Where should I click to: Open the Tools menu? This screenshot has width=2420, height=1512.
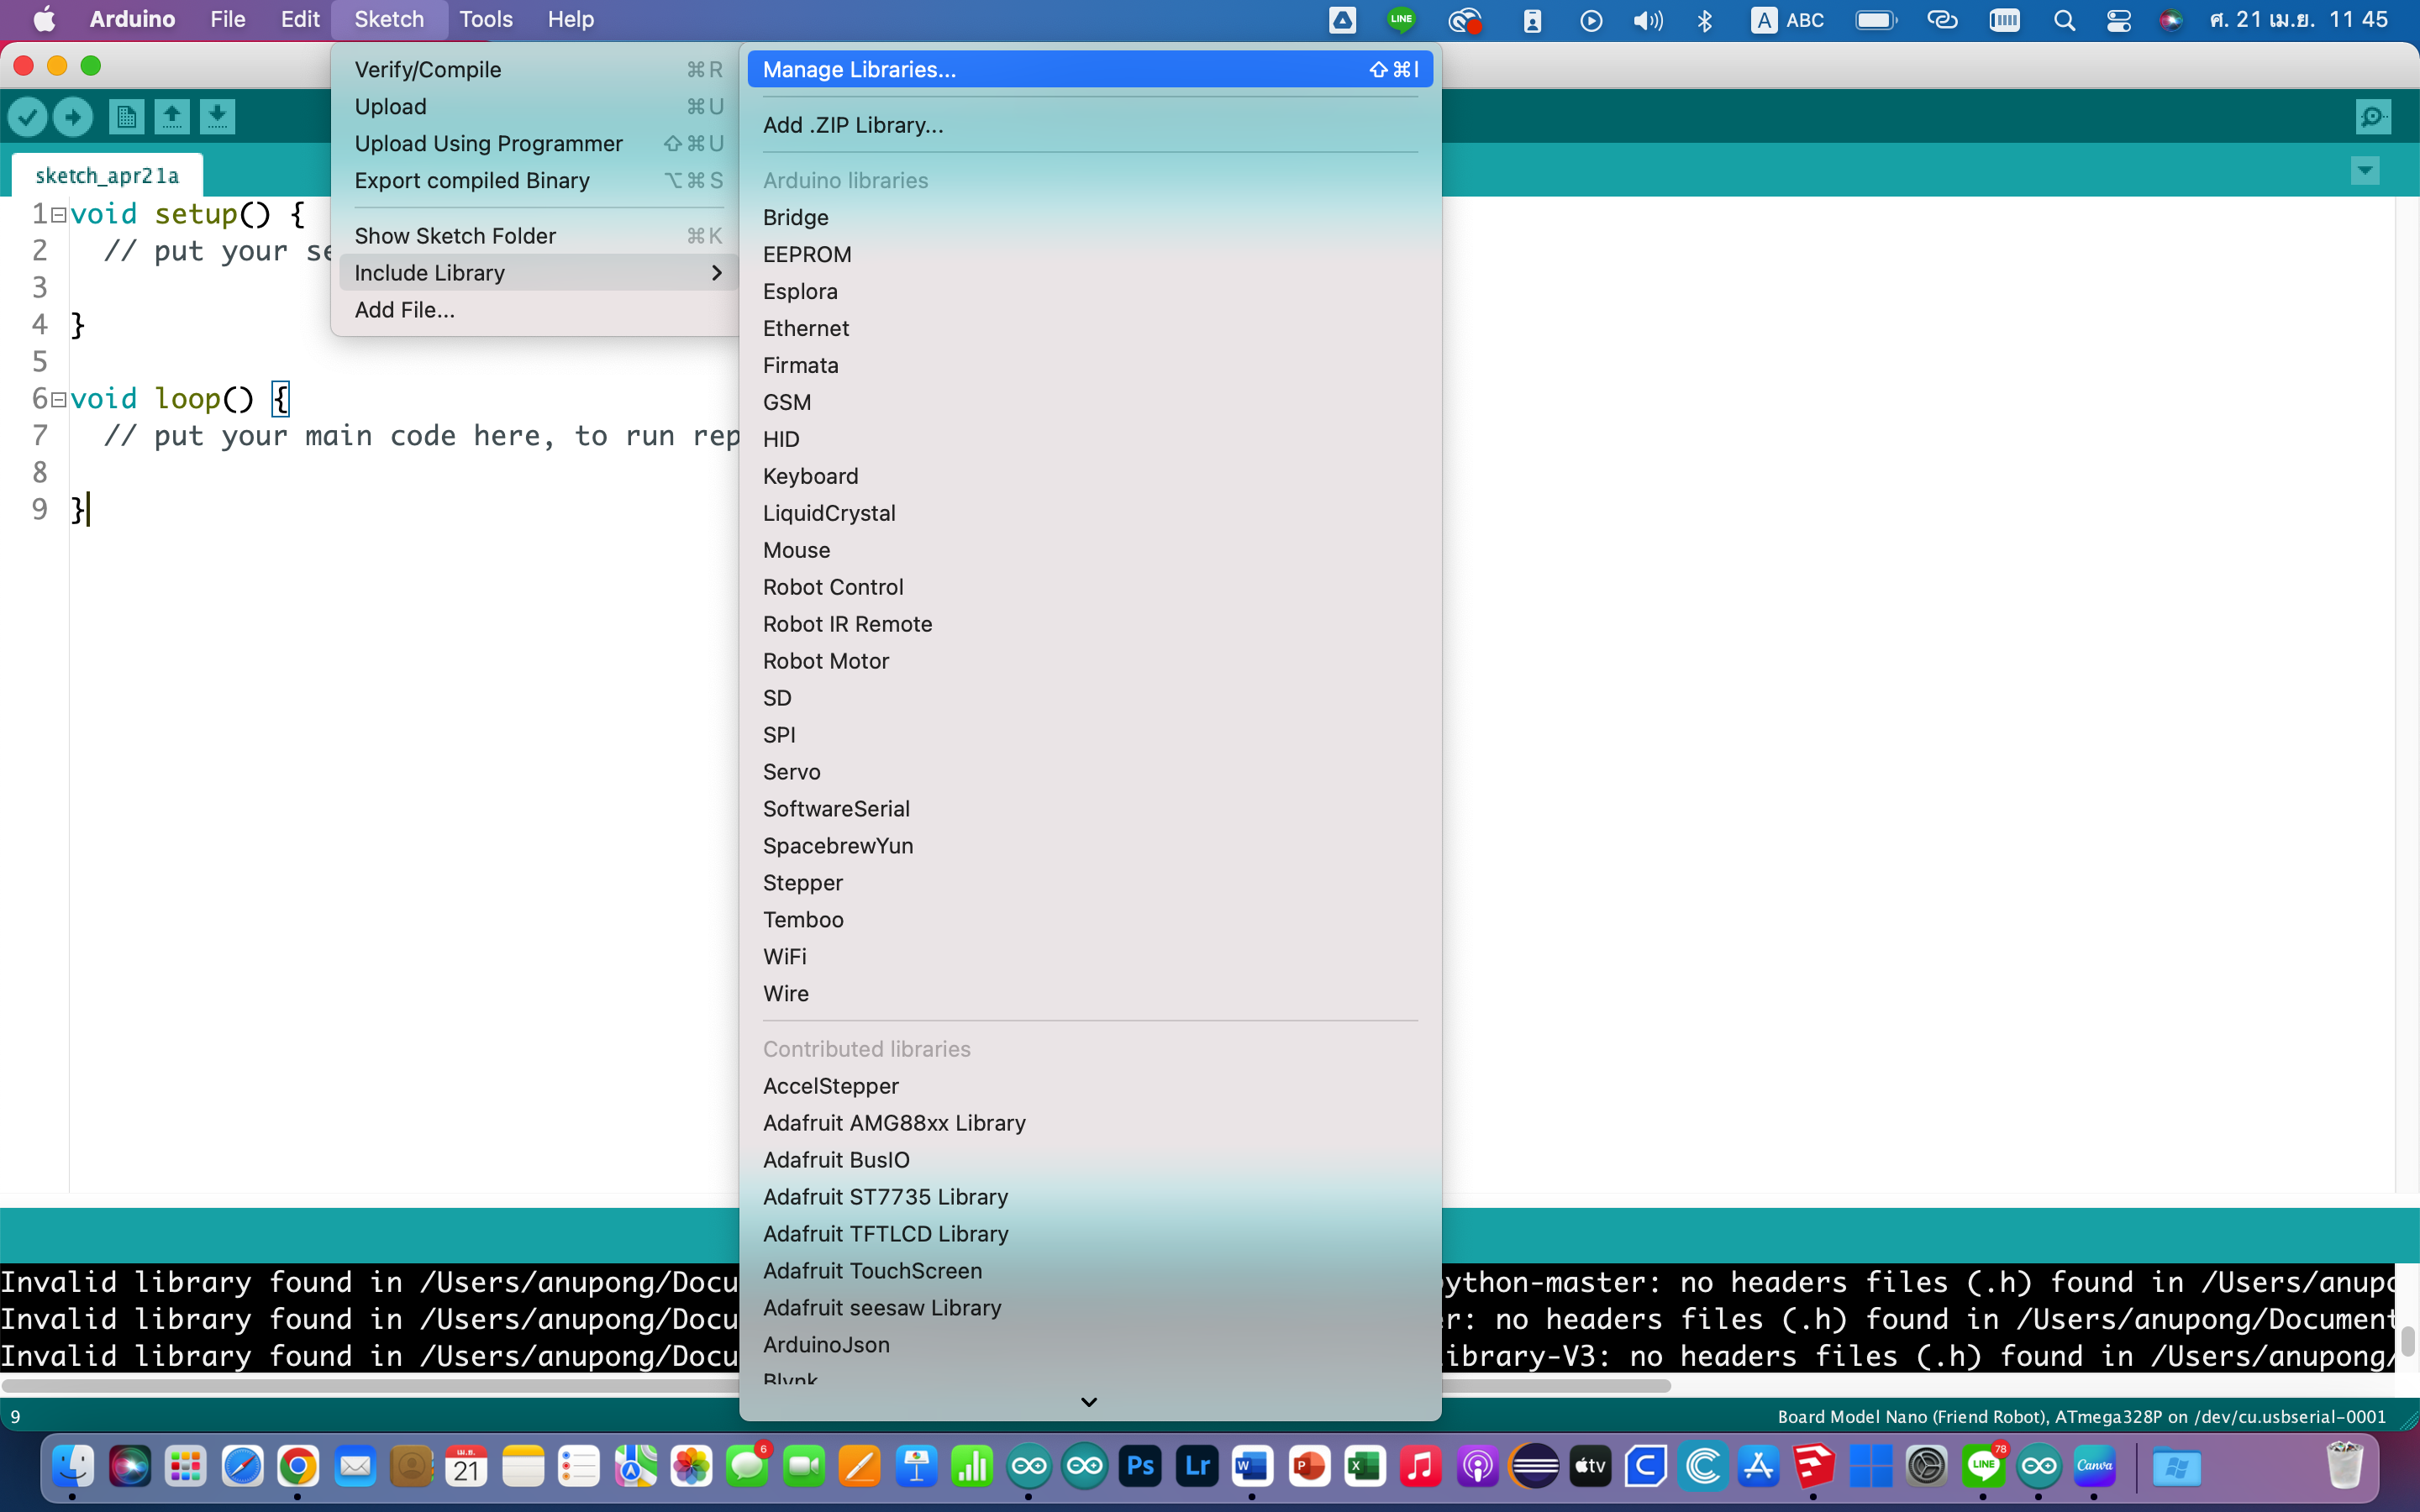486,19
